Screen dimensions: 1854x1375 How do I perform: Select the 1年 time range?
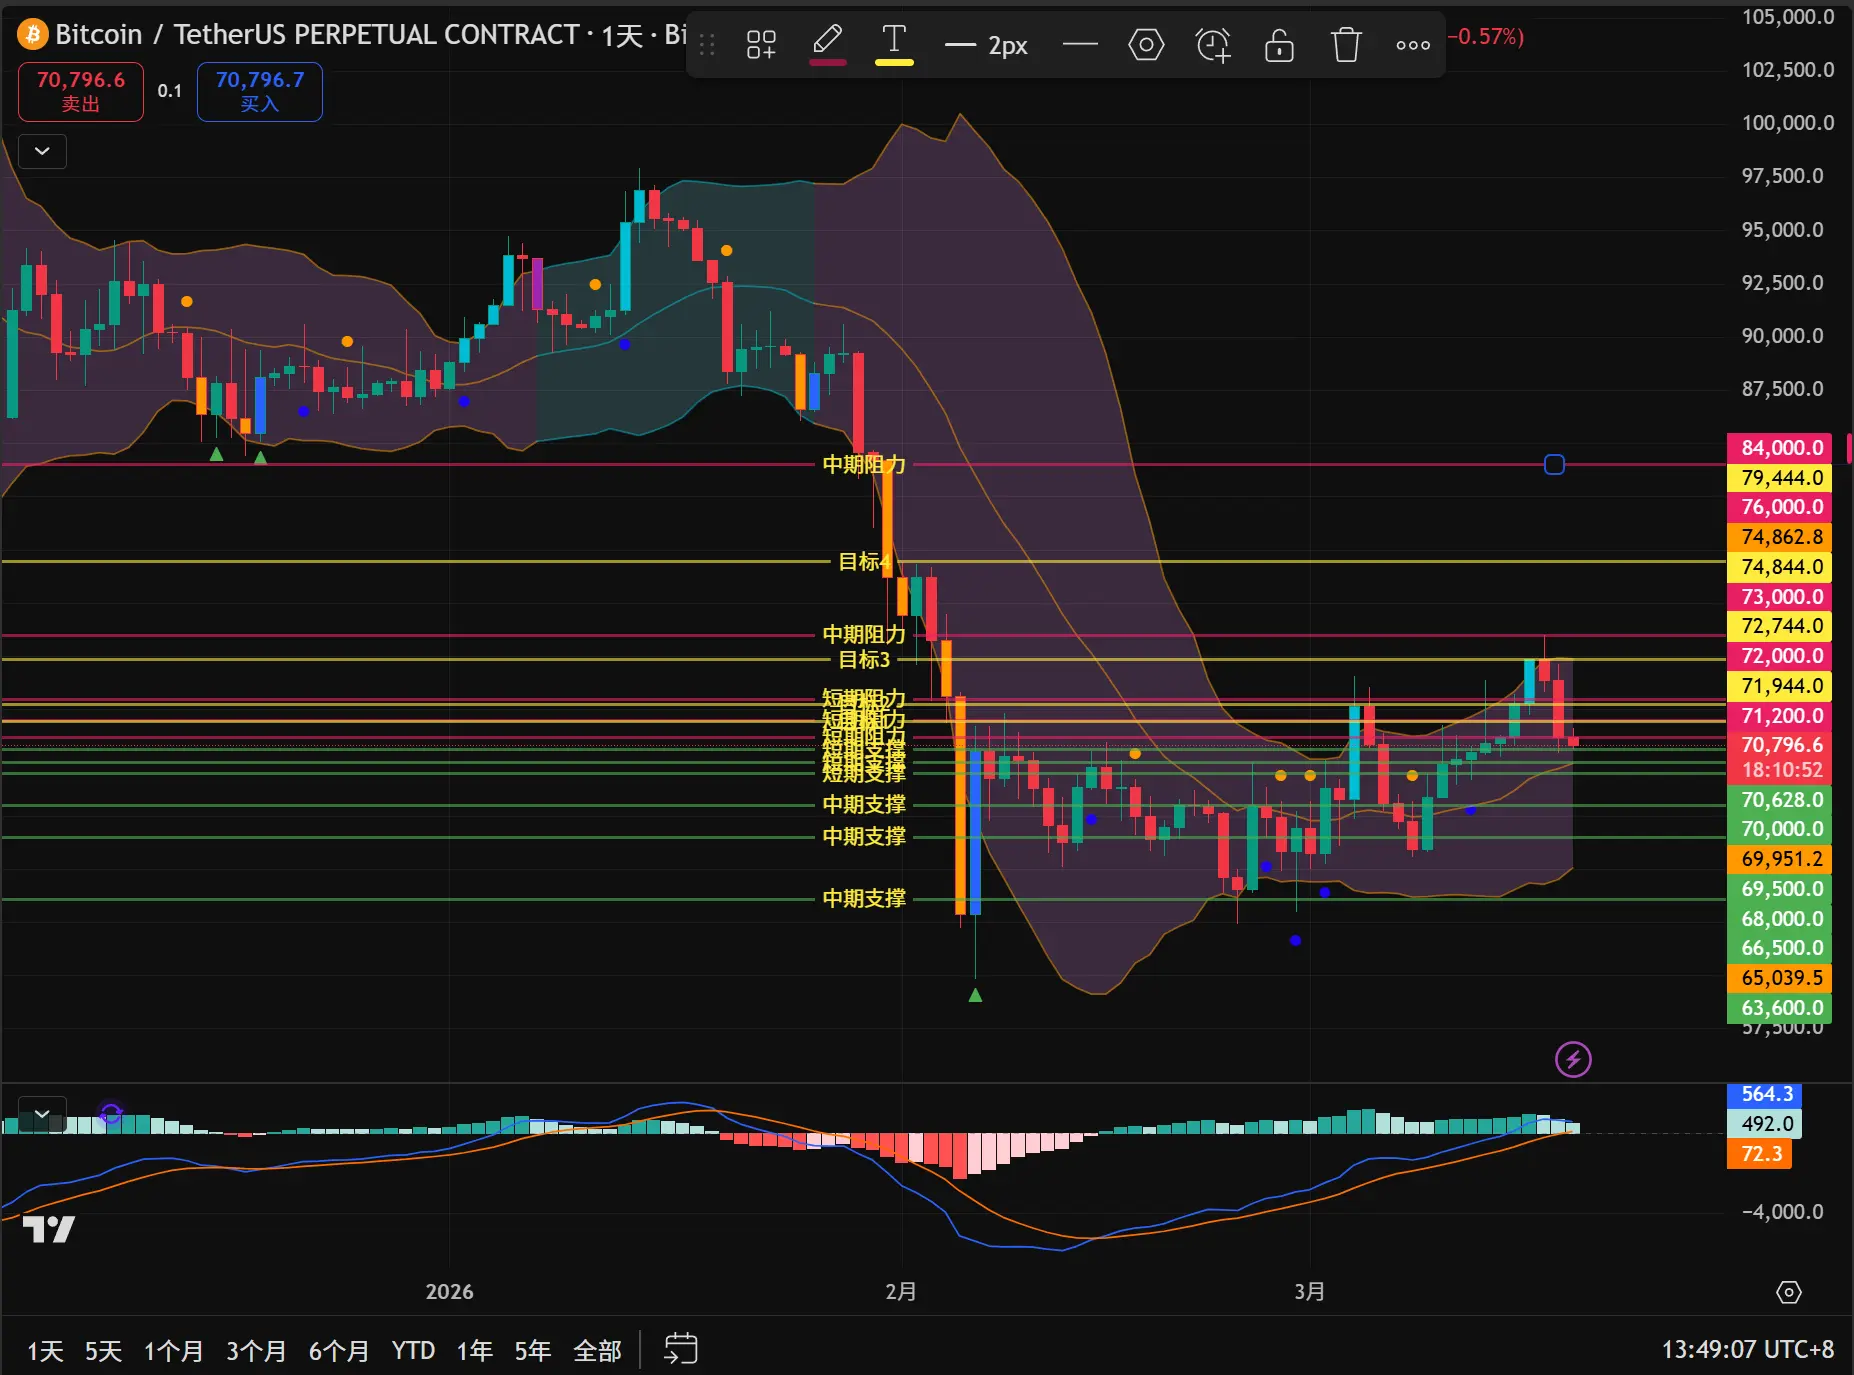475,1351
